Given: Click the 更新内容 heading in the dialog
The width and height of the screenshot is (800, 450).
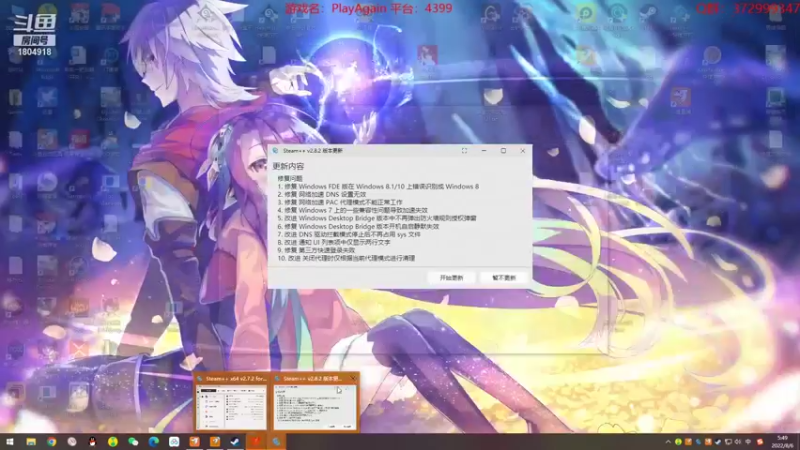Looking at the screenshot, I should [288, 166].
